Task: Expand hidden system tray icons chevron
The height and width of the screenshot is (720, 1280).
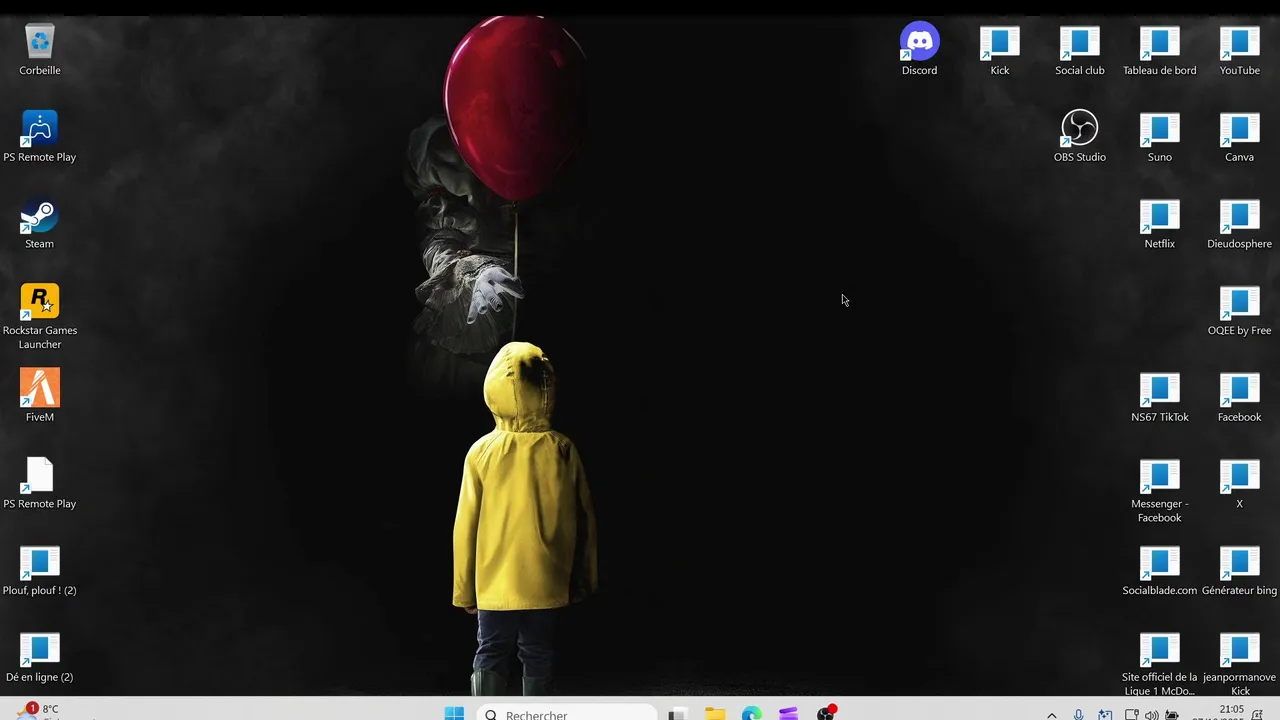Action: (1051, 715)
